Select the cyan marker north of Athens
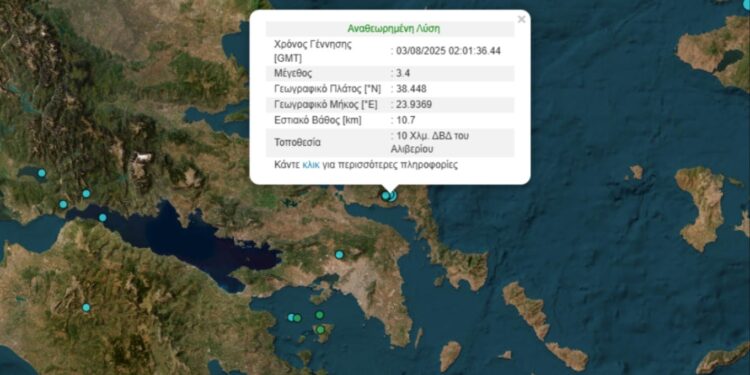 (339, 254)
